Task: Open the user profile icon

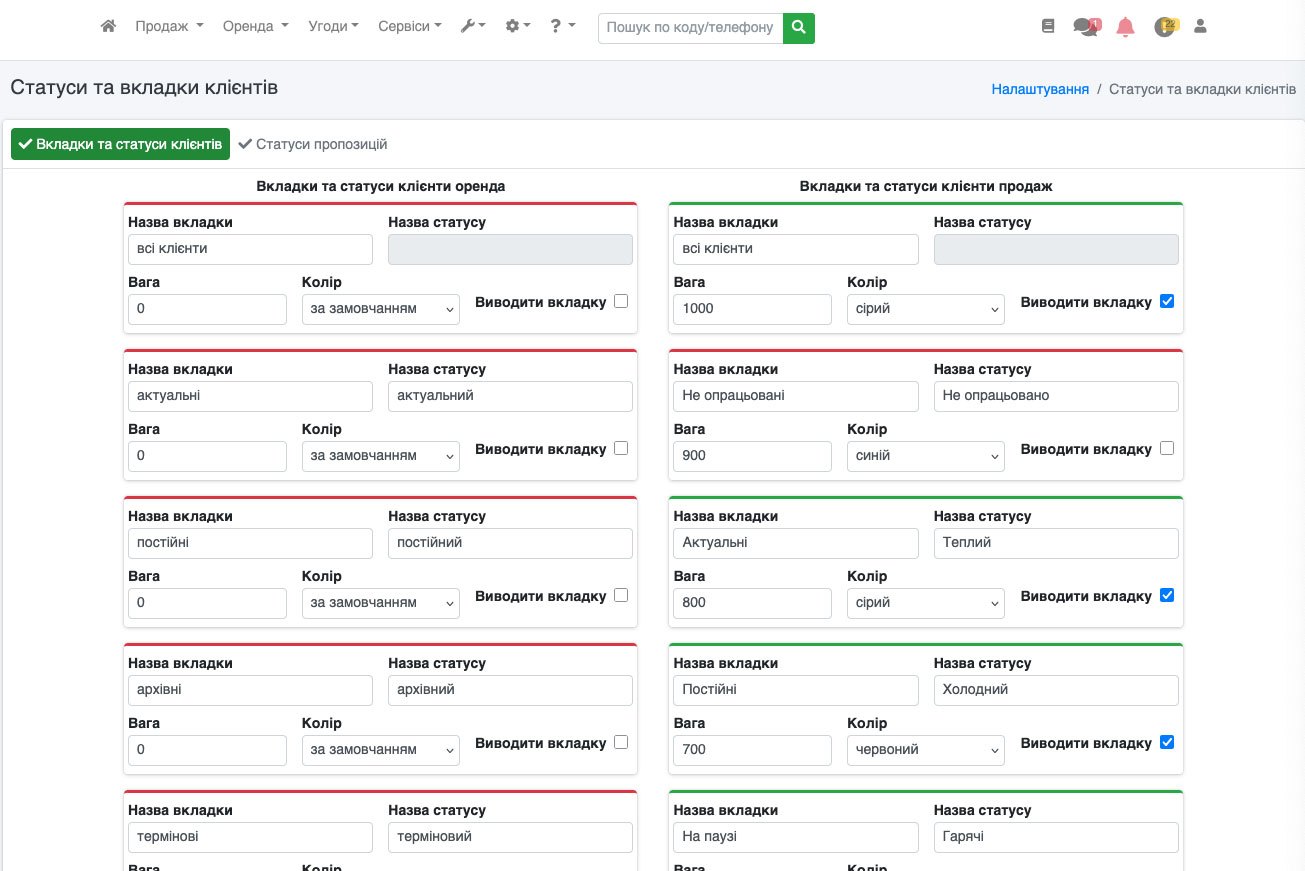Action: coord(1200,27)
